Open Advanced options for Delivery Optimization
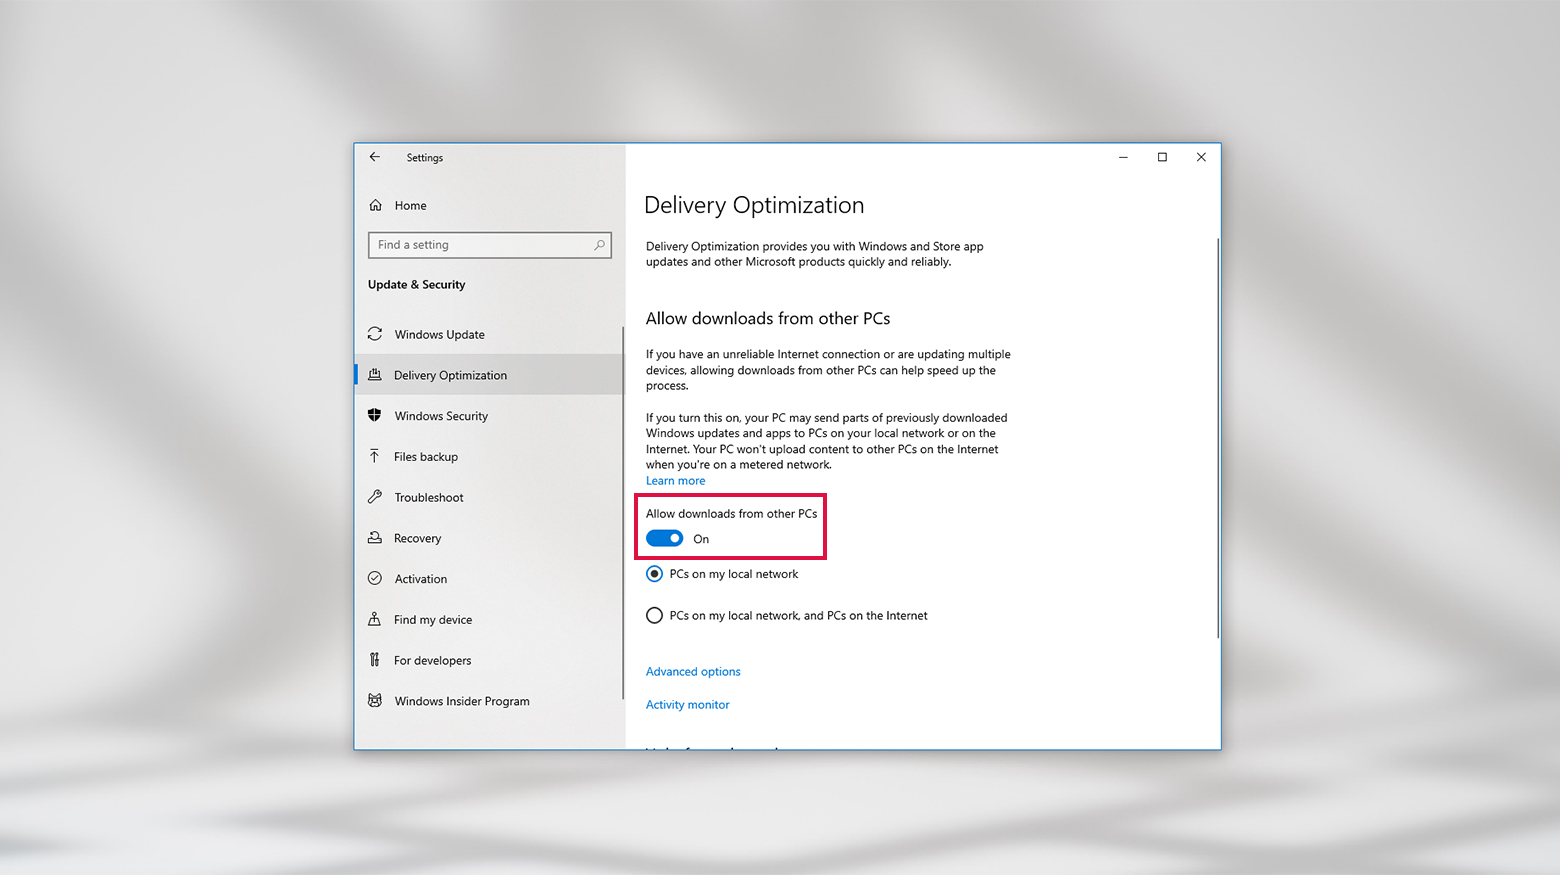1560x875 pixels. [x=693, y=671]
